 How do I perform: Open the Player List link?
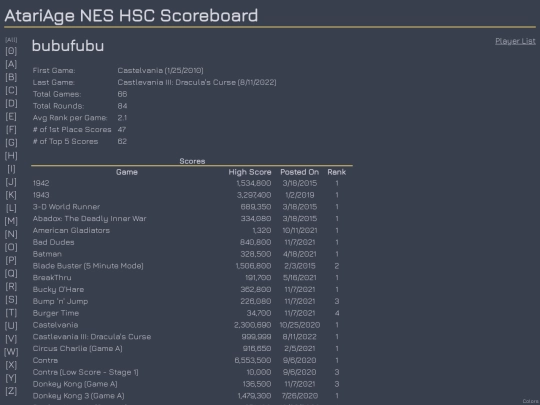pos(515,41)
